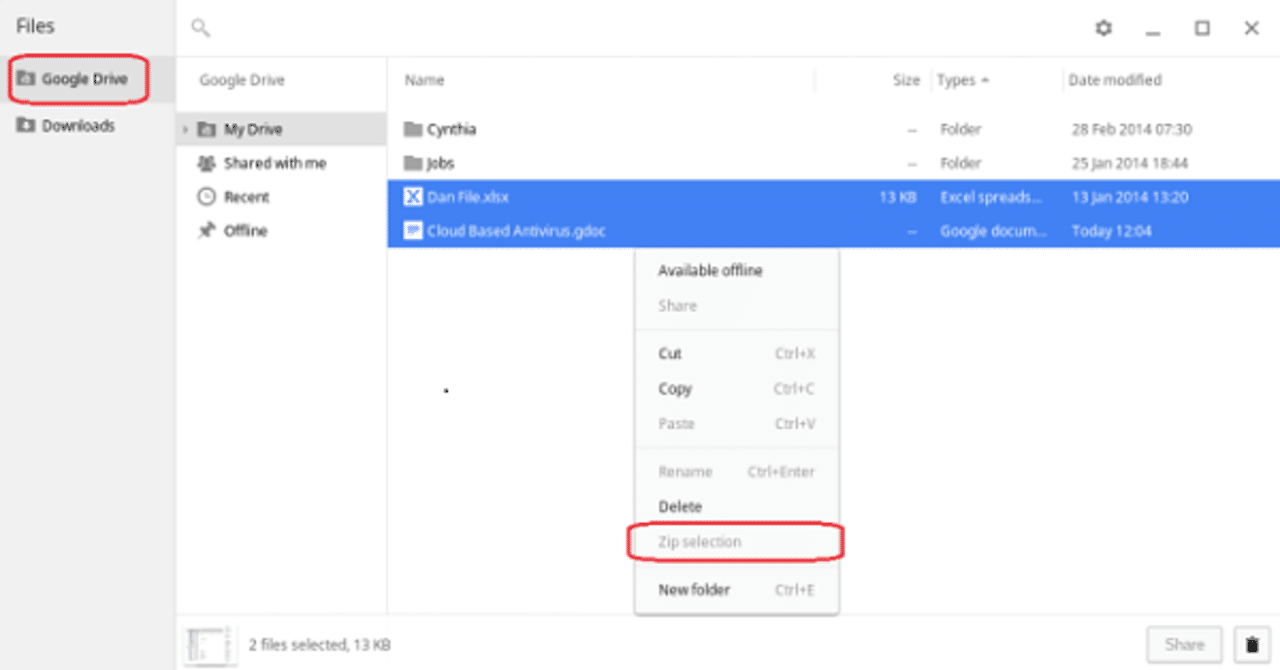Screen dimensions: 1280x670
Task: Click the '28 Feb 2014 07:30' date
Action: click(x=1130, y=130)
